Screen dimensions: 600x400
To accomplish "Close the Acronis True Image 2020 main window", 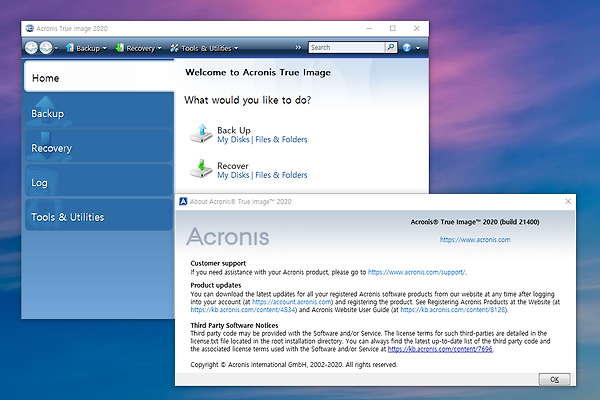I will coord(417,28).
